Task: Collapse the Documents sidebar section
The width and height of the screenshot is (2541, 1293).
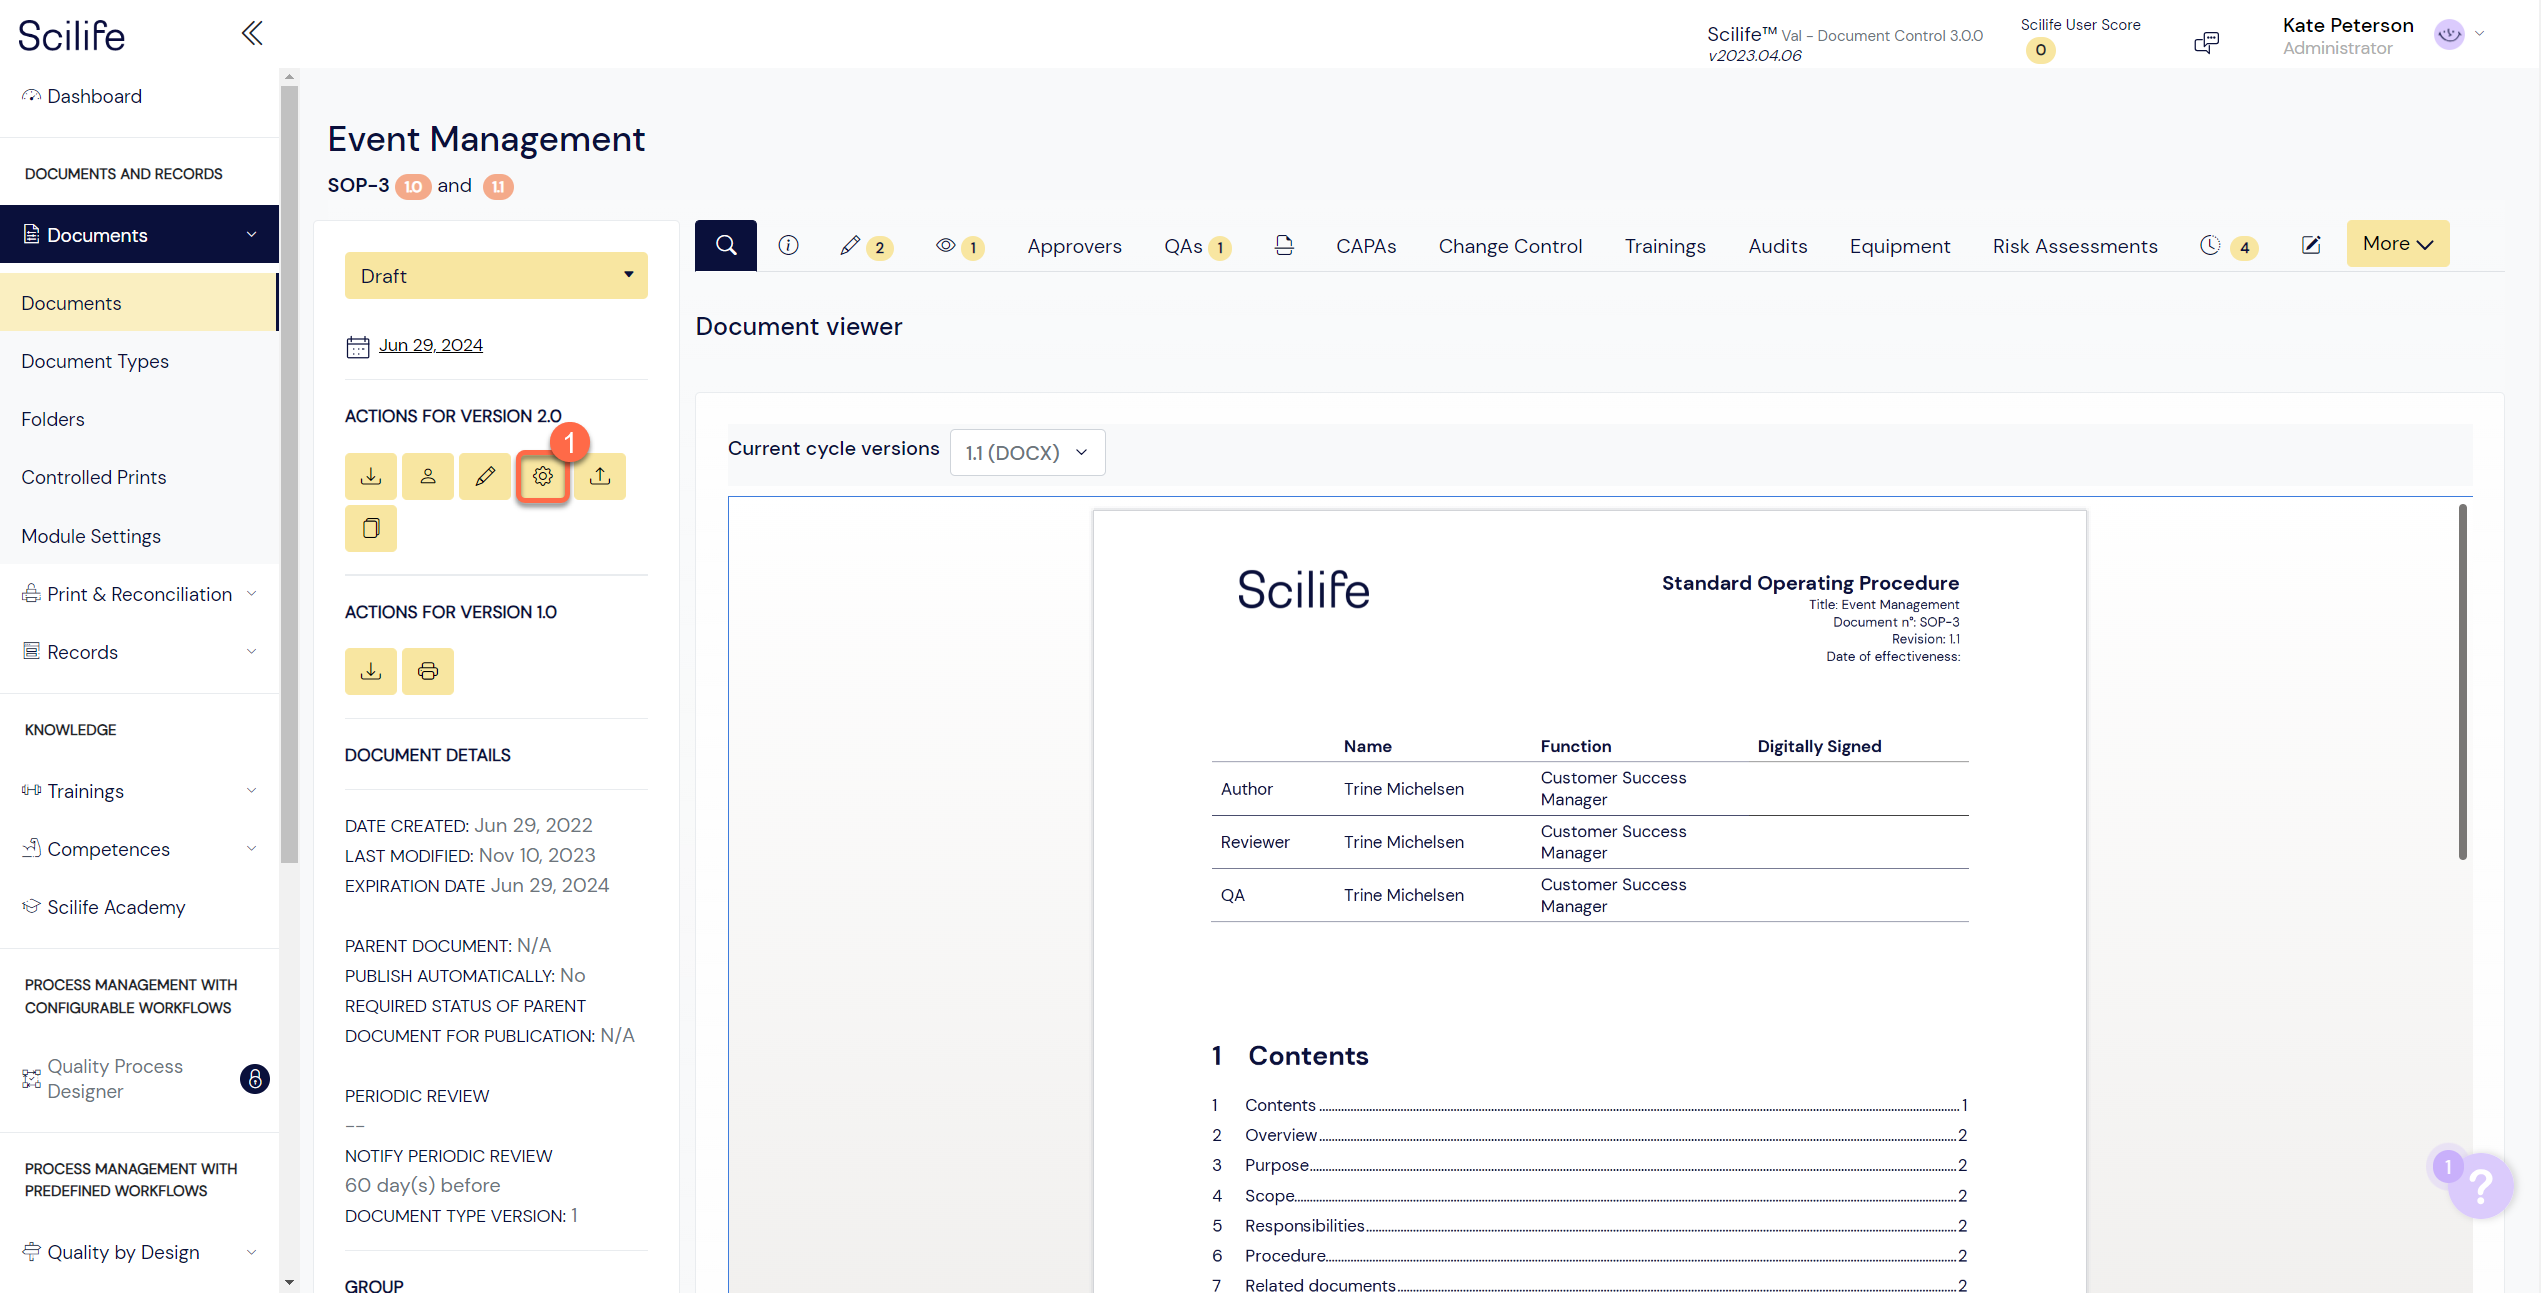Action: (x=251, y=235)
